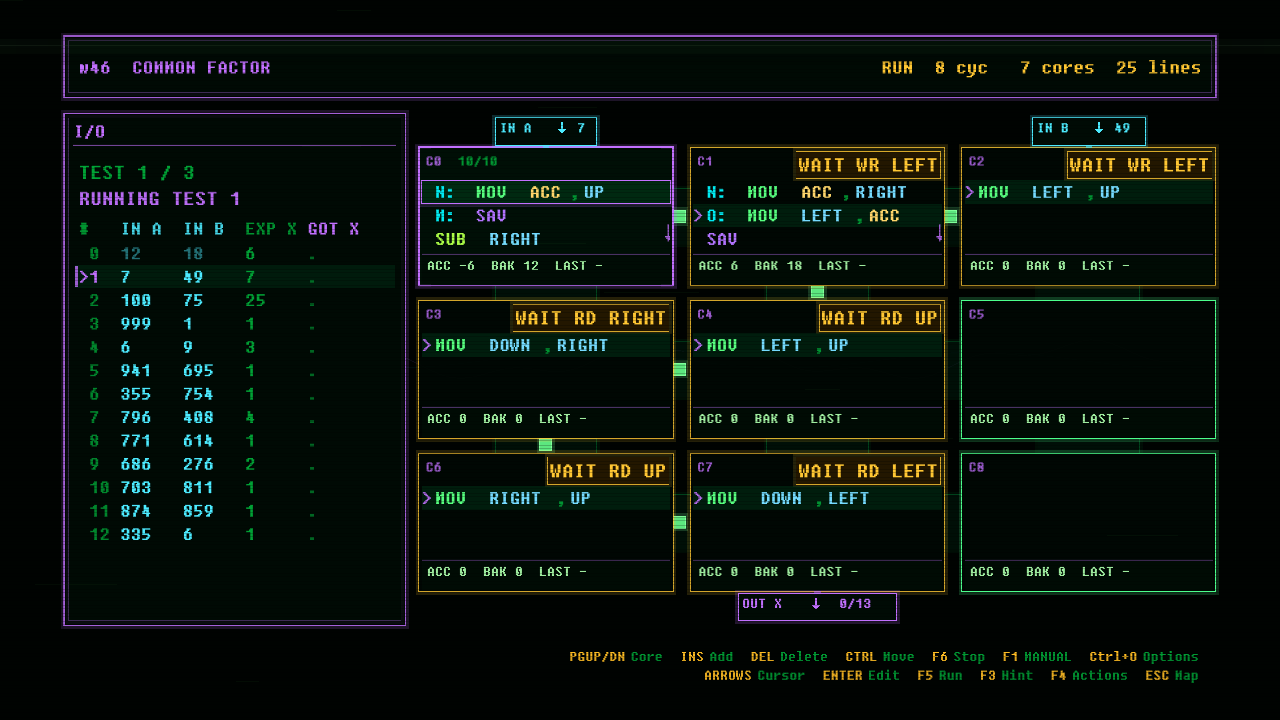The image size is (1280, 720).
Task: Select I/O row 4 with inputs 6 and 9
Action: (x=236, y=348)
